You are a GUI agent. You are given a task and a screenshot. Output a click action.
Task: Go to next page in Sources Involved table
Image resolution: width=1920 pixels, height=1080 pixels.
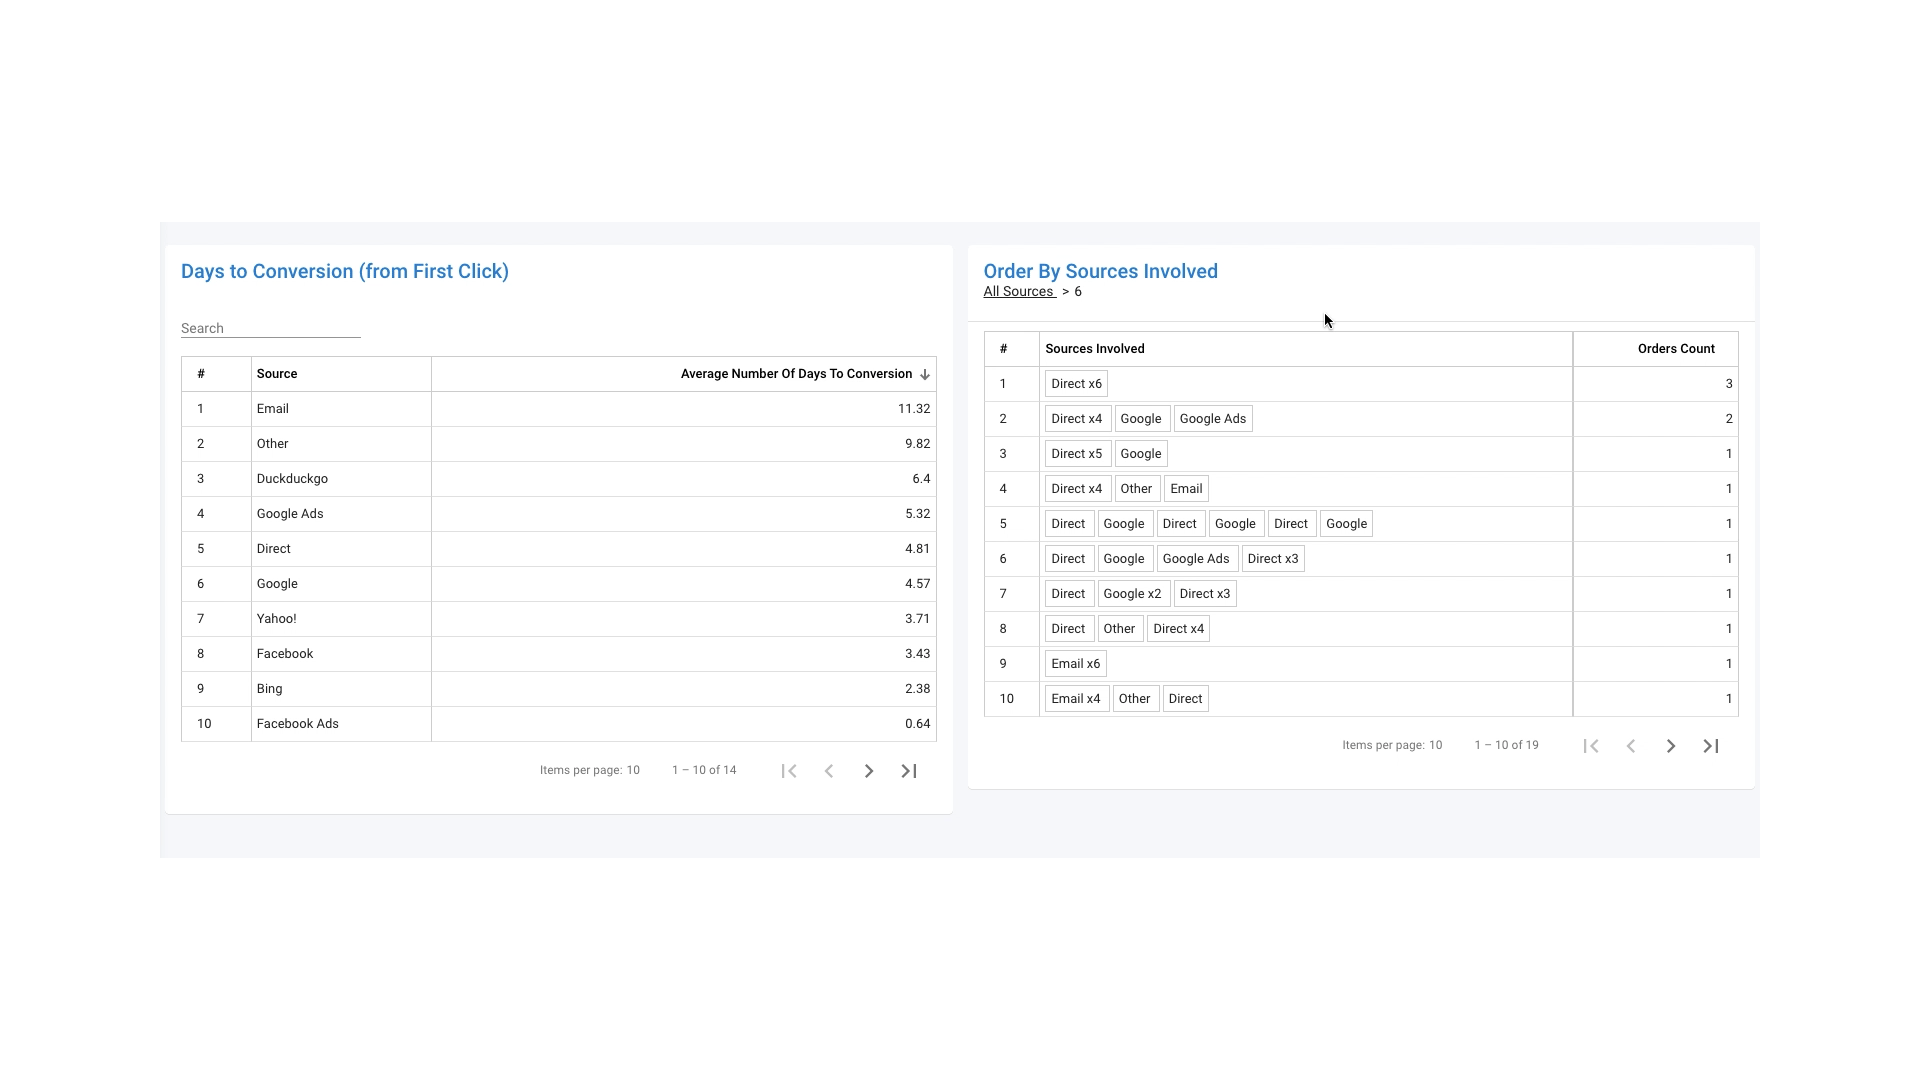click(x=1670, y=746)
